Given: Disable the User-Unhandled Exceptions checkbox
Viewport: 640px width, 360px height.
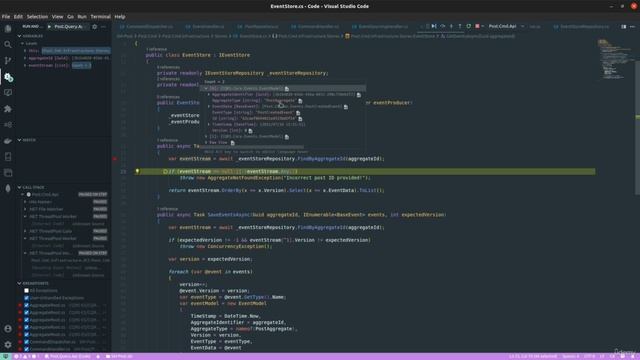Looking at the screenshot, I should point(27,298).
